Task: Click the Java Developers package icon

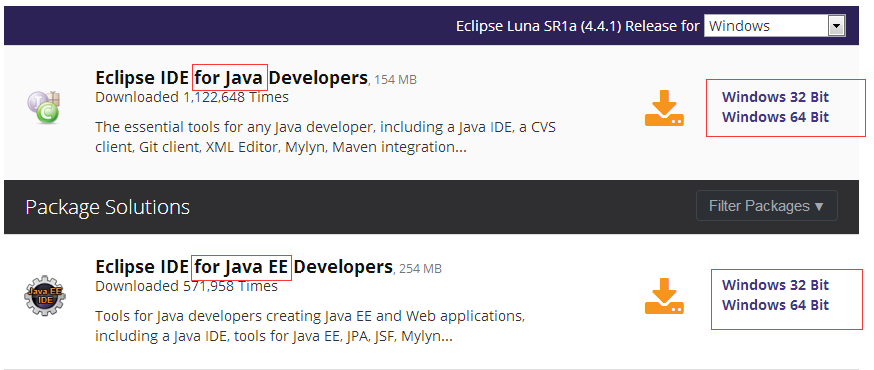Action: pos(44,107)
